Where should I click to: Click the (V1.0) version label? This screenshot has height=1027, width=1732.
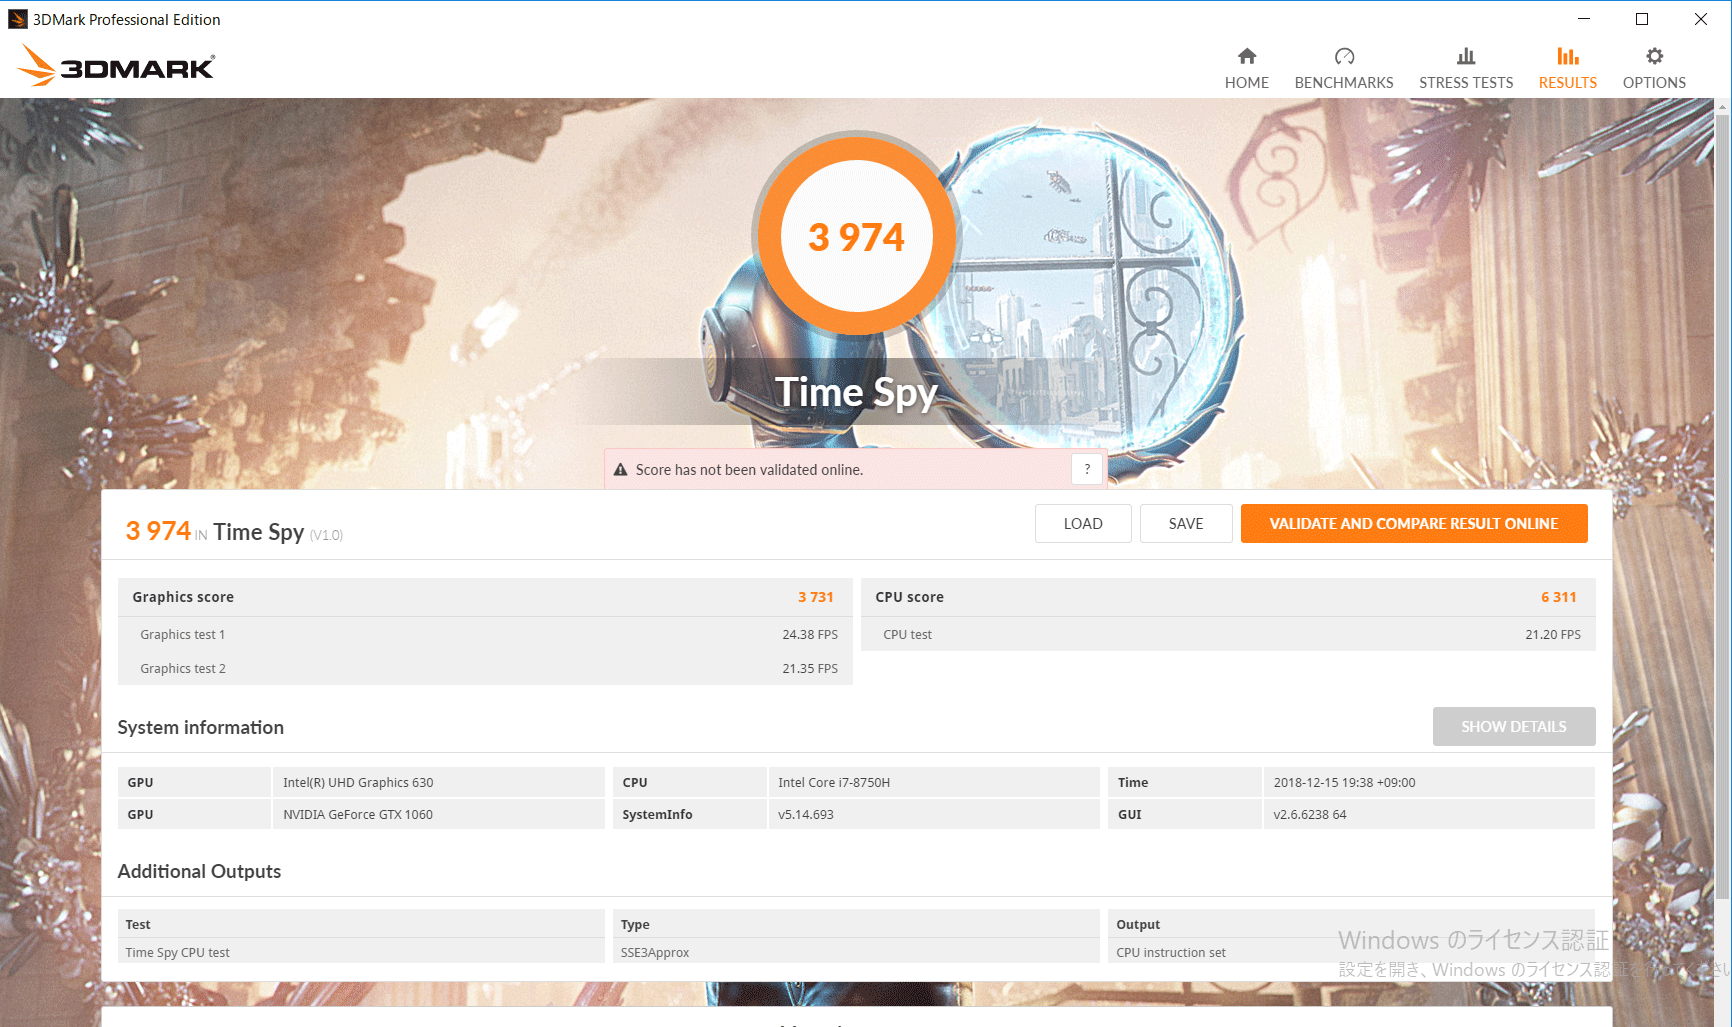[x=326, y=535]
